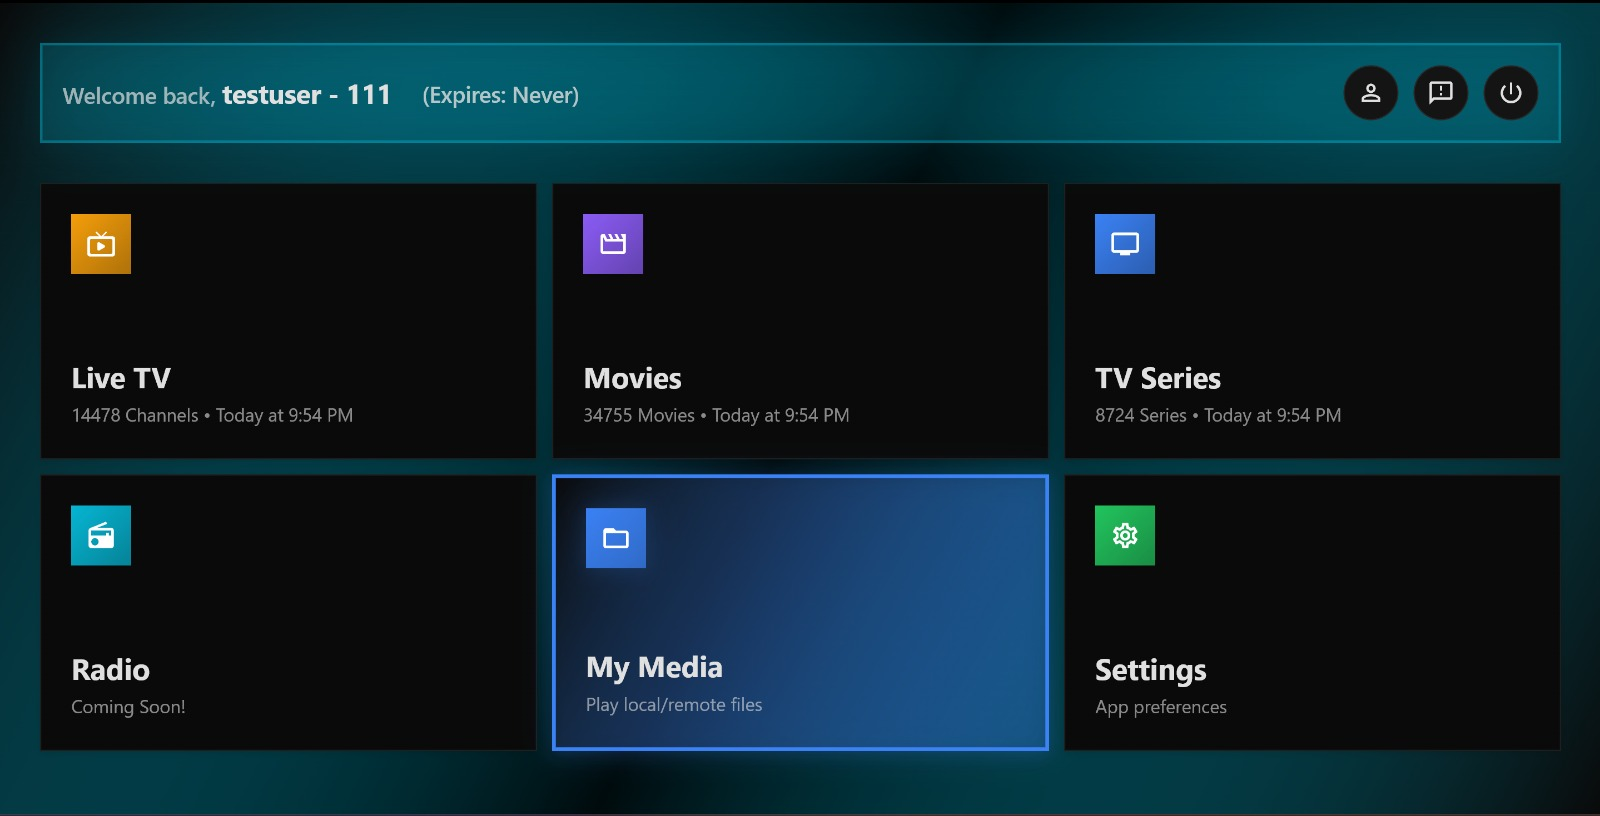Click the testuser welcome name
This screenshot has height=816, width=1600.
point(271,95)
